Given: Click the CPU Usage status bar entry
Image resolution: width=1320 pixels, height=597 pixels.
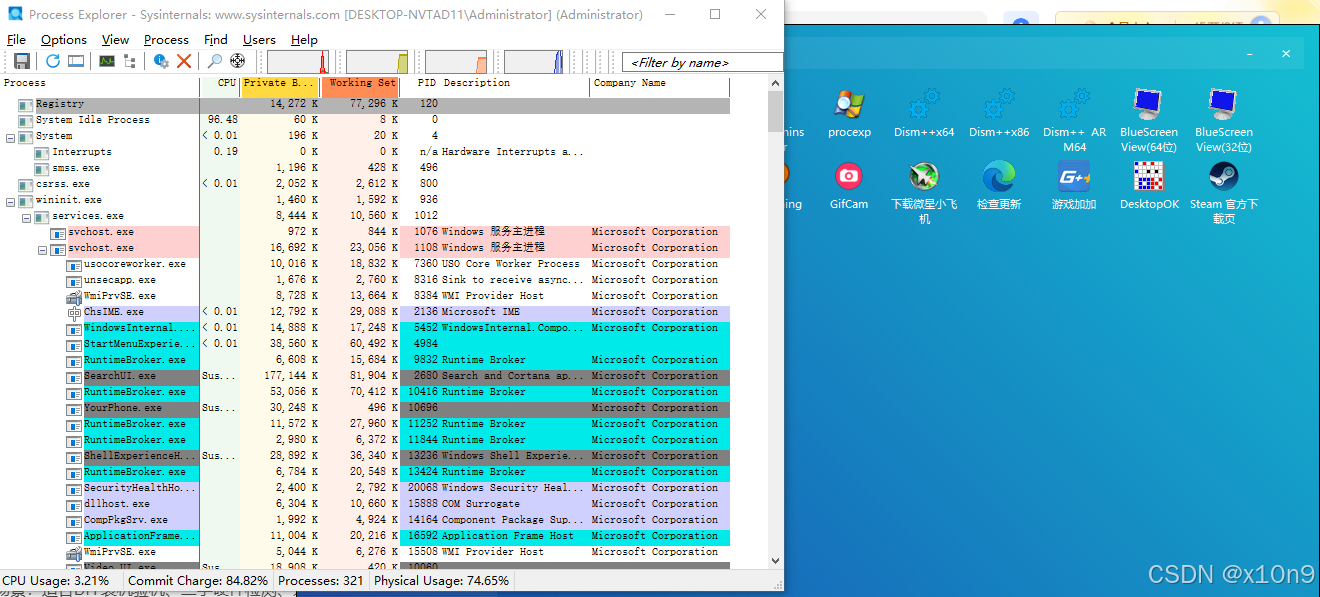Looking at the screenshot, I should point(56,580).
